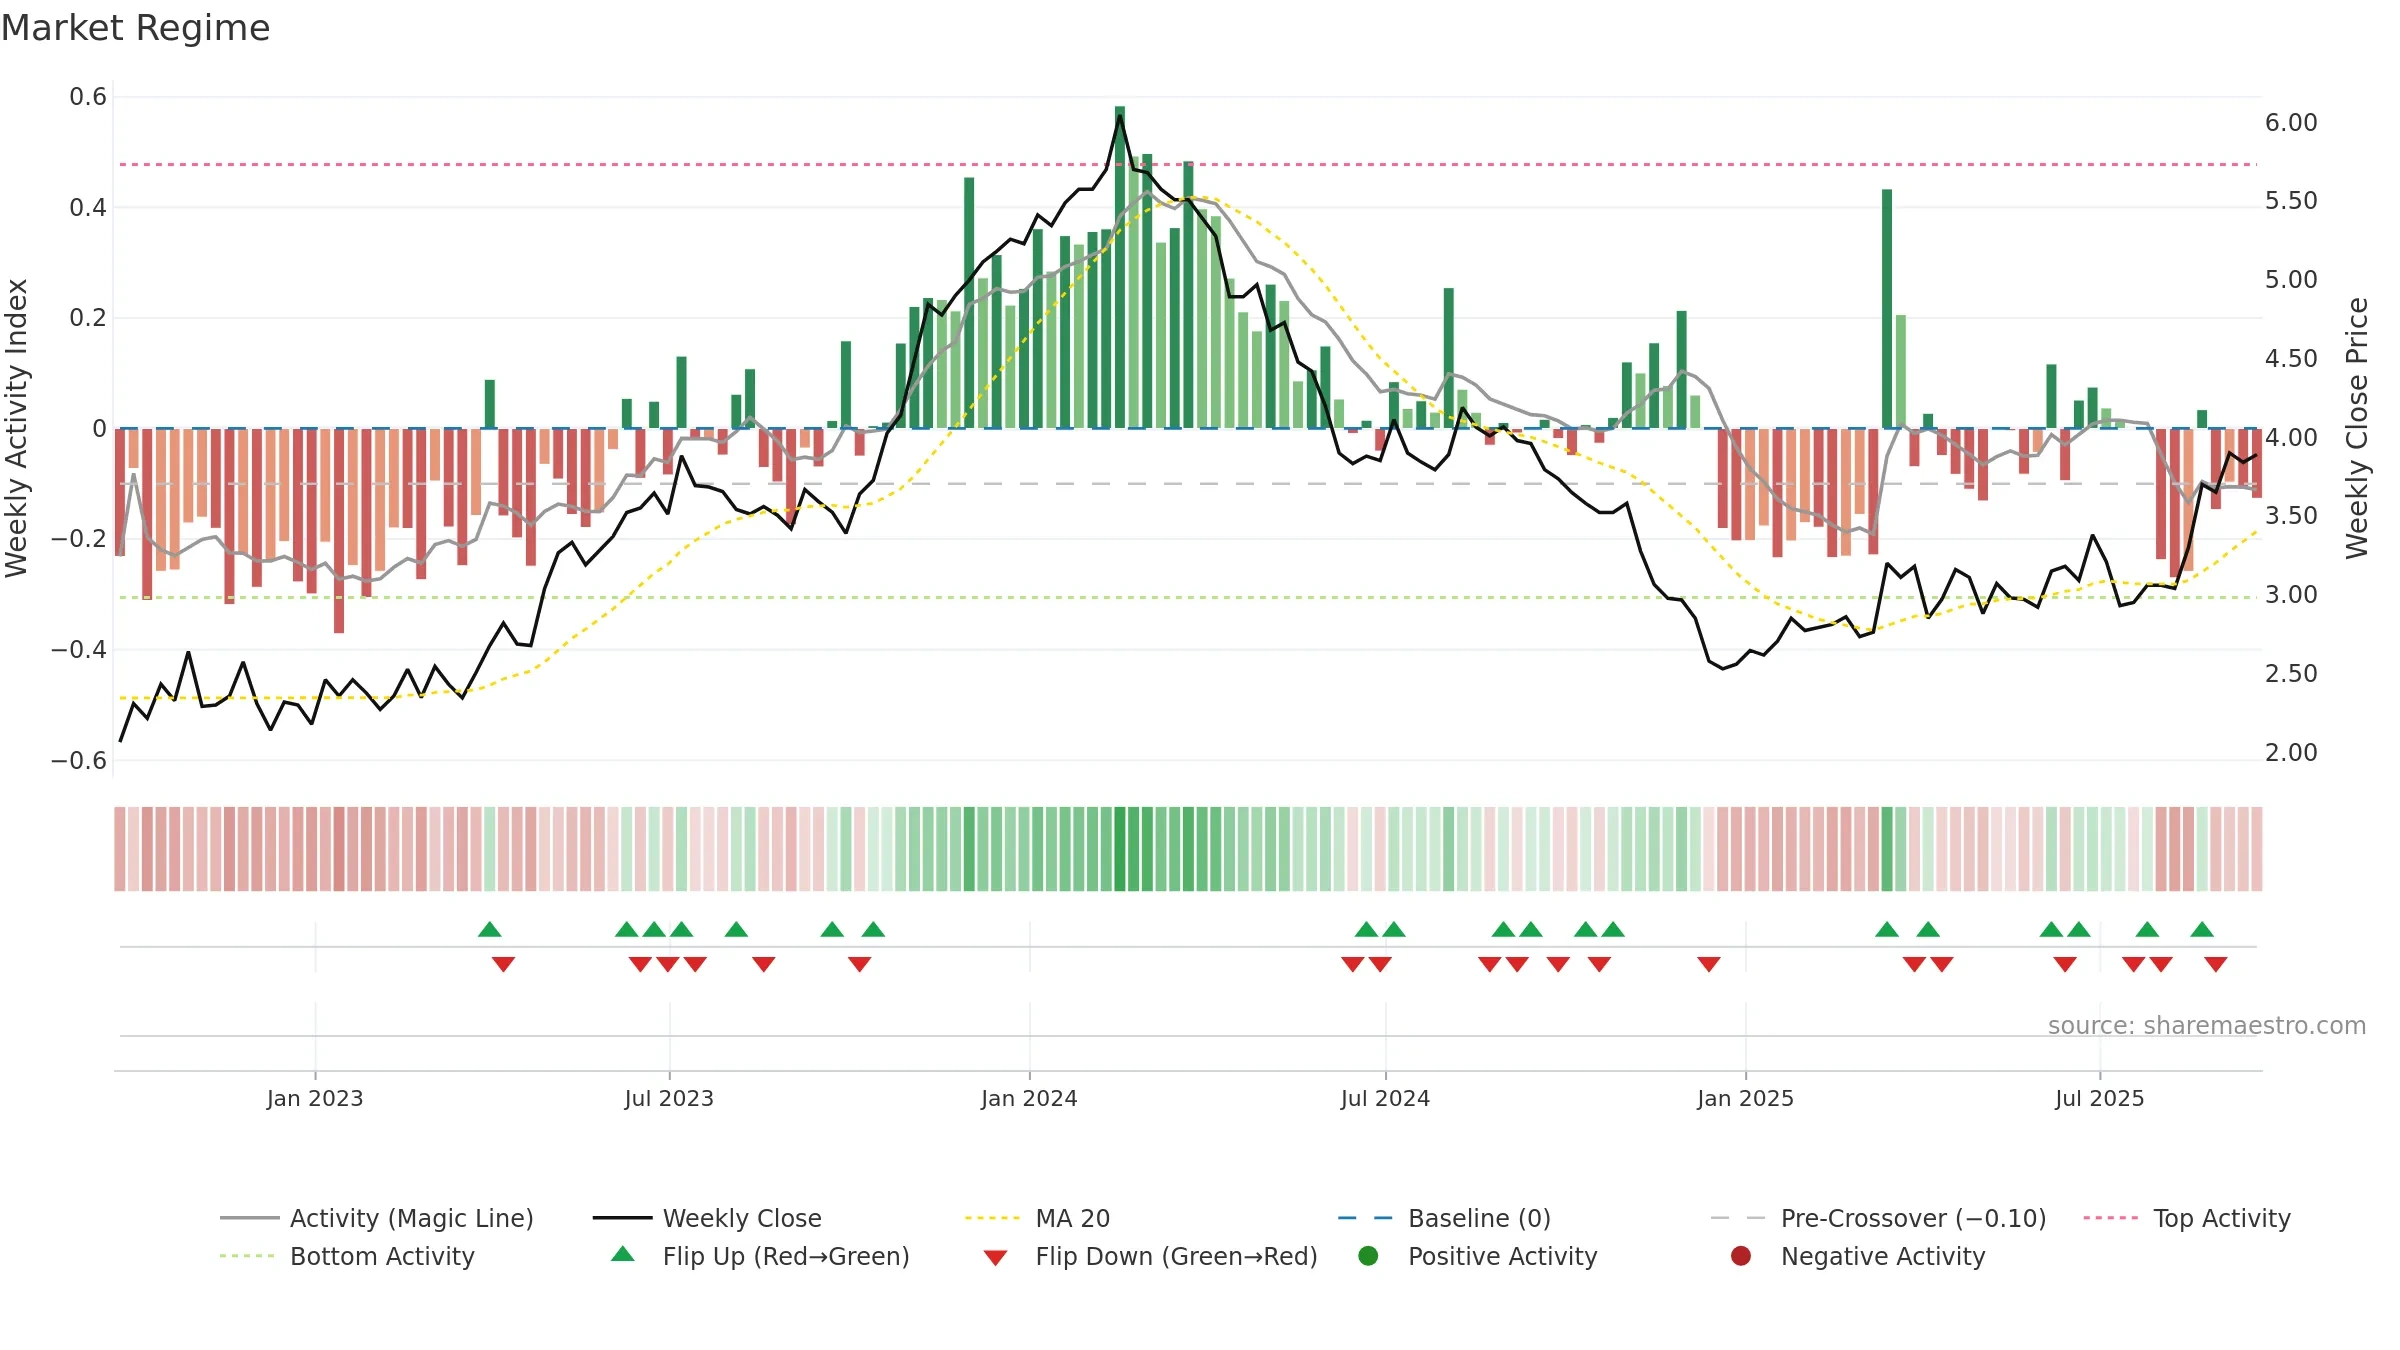Click the tallest green bar near Feb 2024

click(1120, 267)
